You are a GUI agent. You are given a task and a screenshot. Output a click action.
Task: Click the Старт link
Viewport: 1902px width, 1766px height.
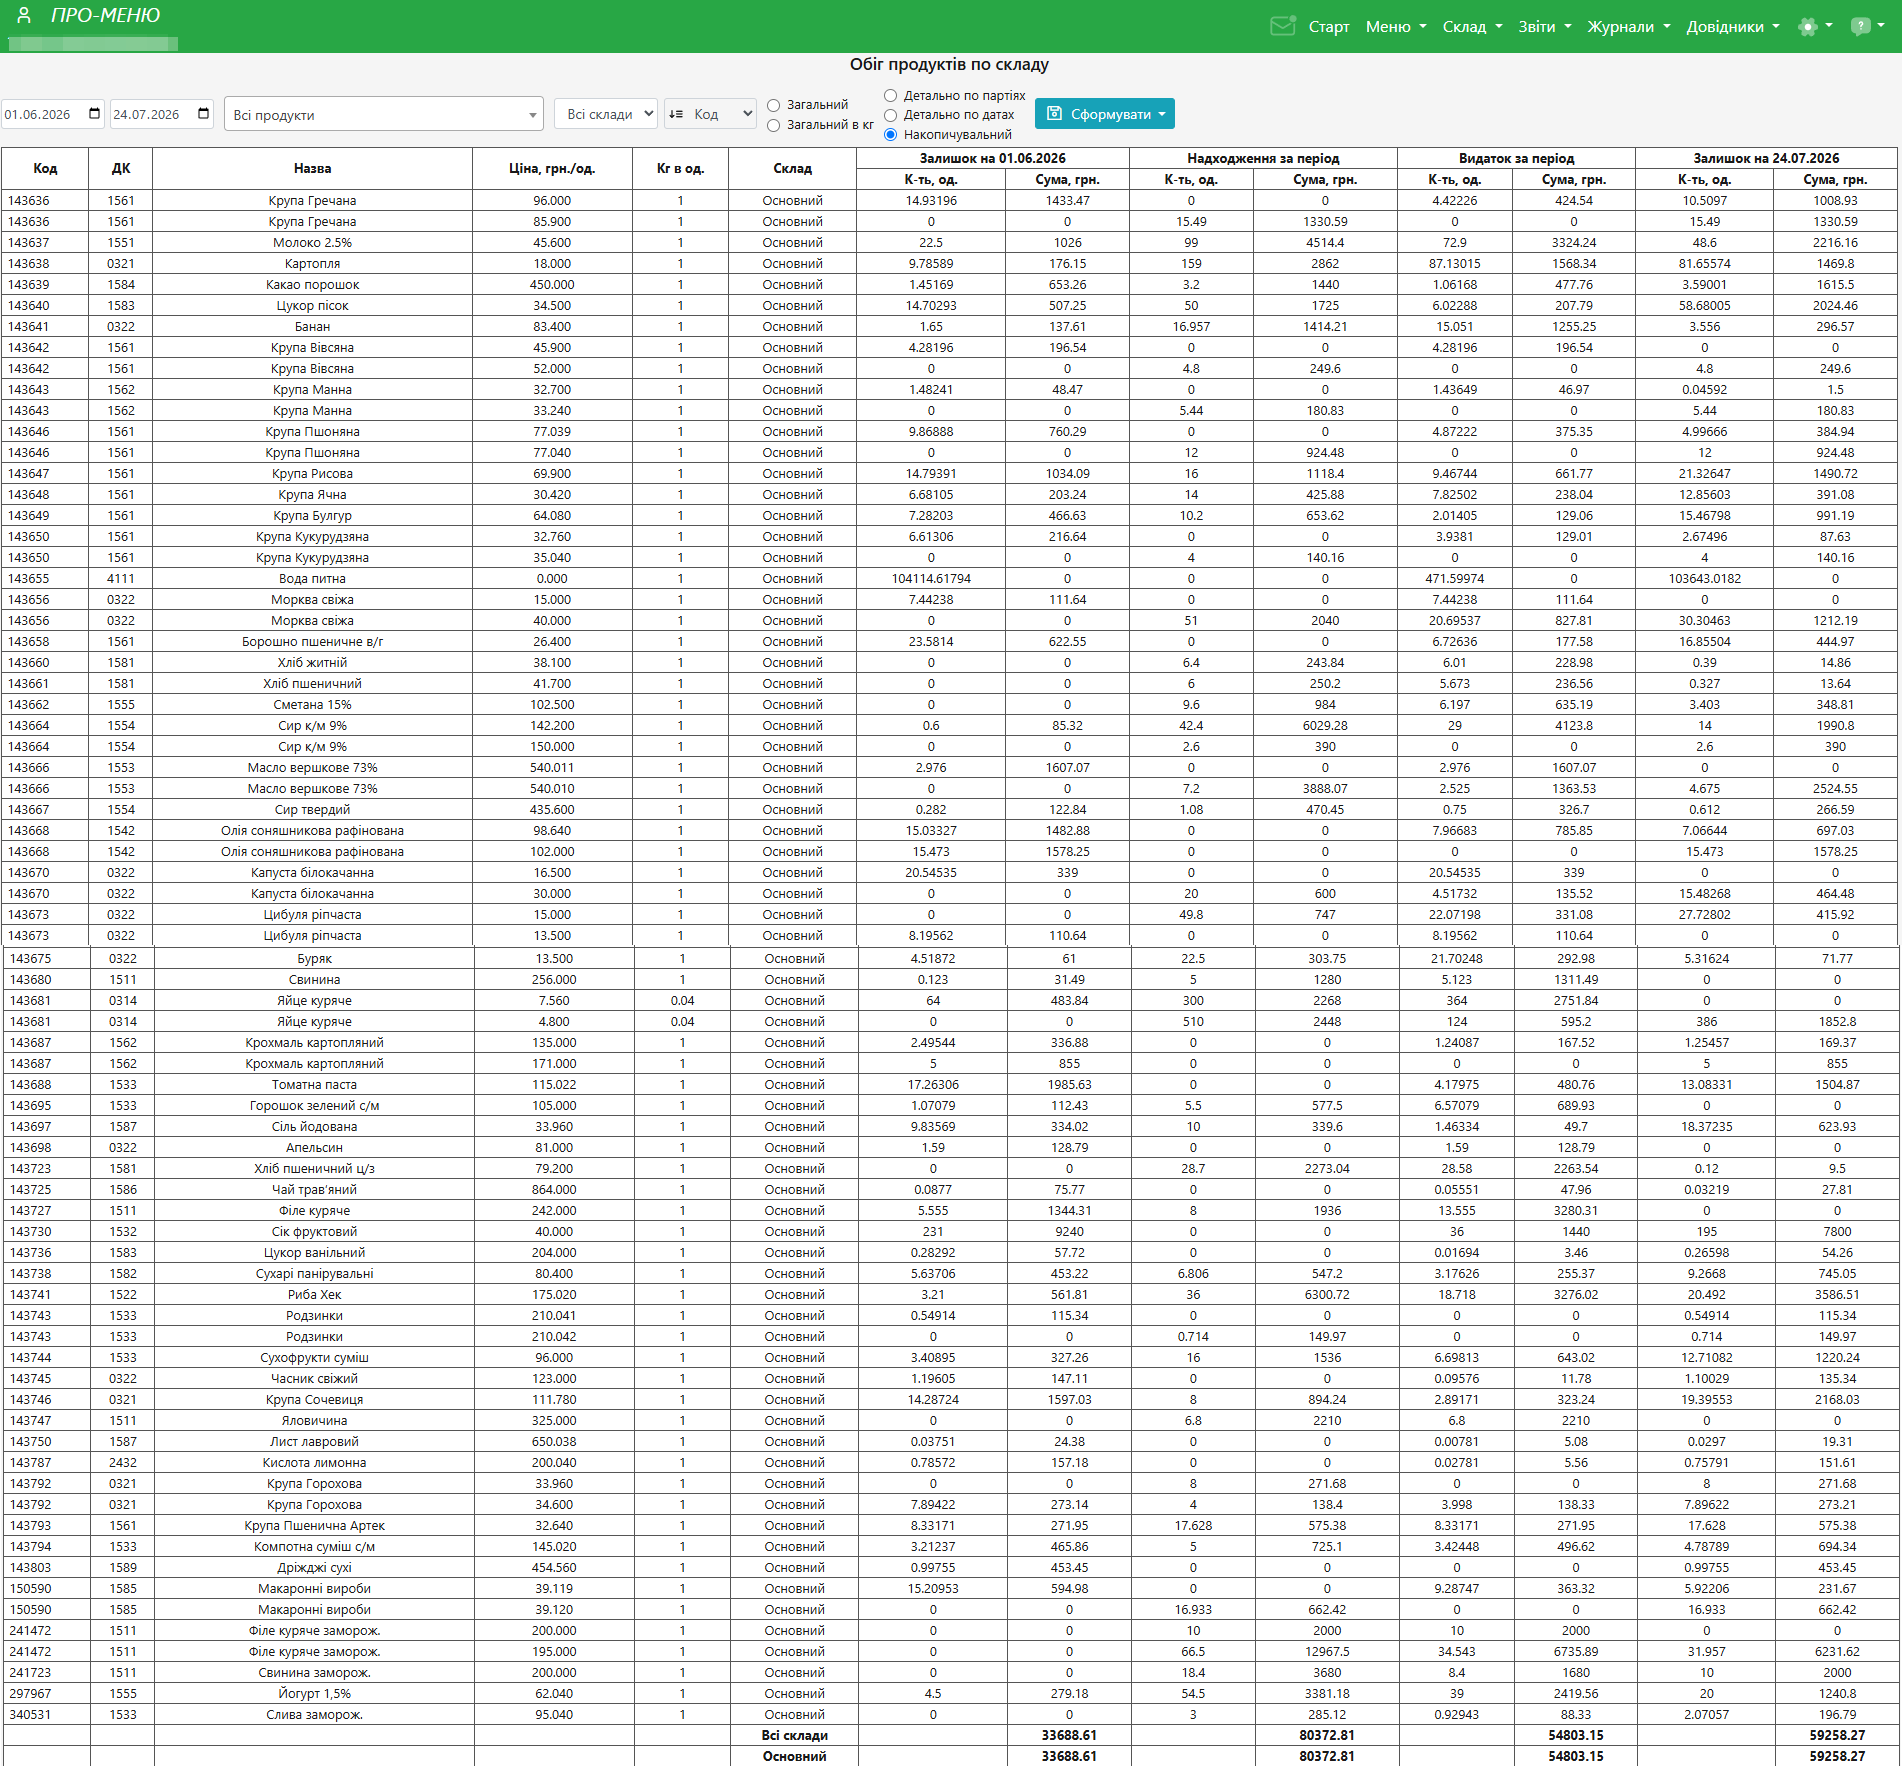point(1329,27)
